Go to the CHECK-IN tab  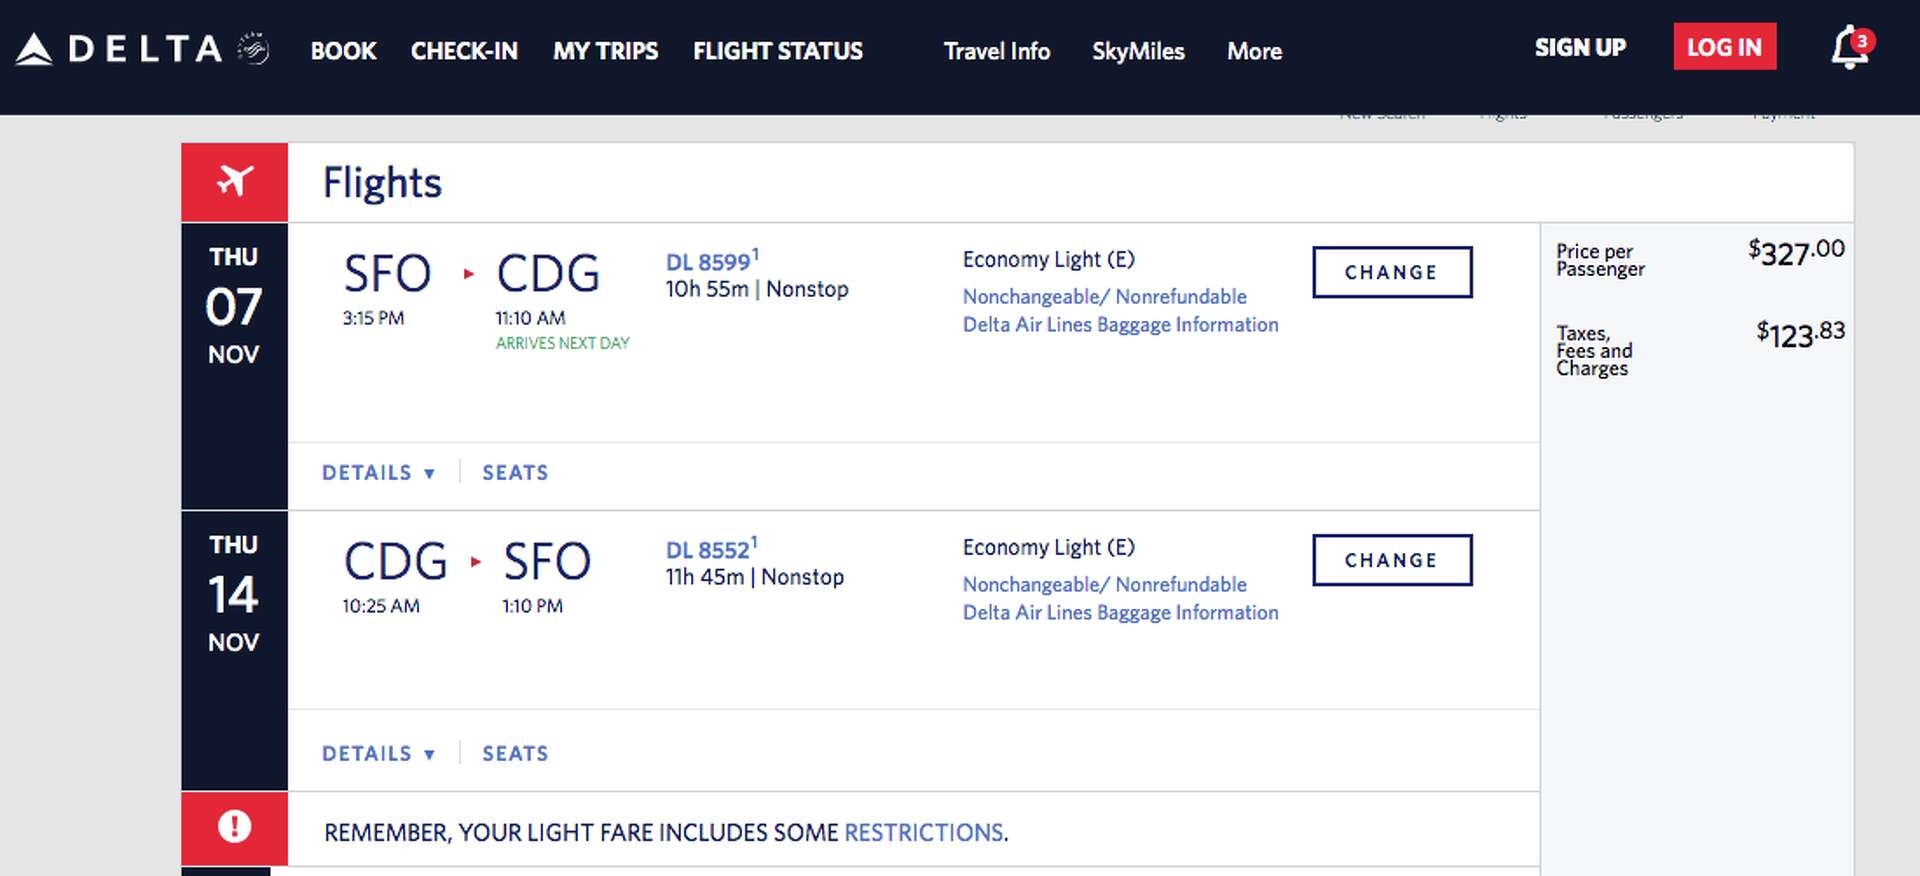[464, 51]
